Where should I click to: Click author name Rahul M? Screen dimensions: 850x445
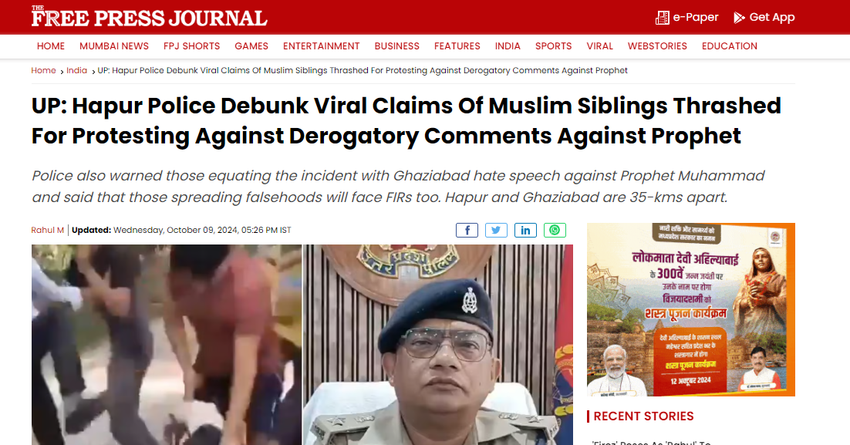[x=47, y=230]
